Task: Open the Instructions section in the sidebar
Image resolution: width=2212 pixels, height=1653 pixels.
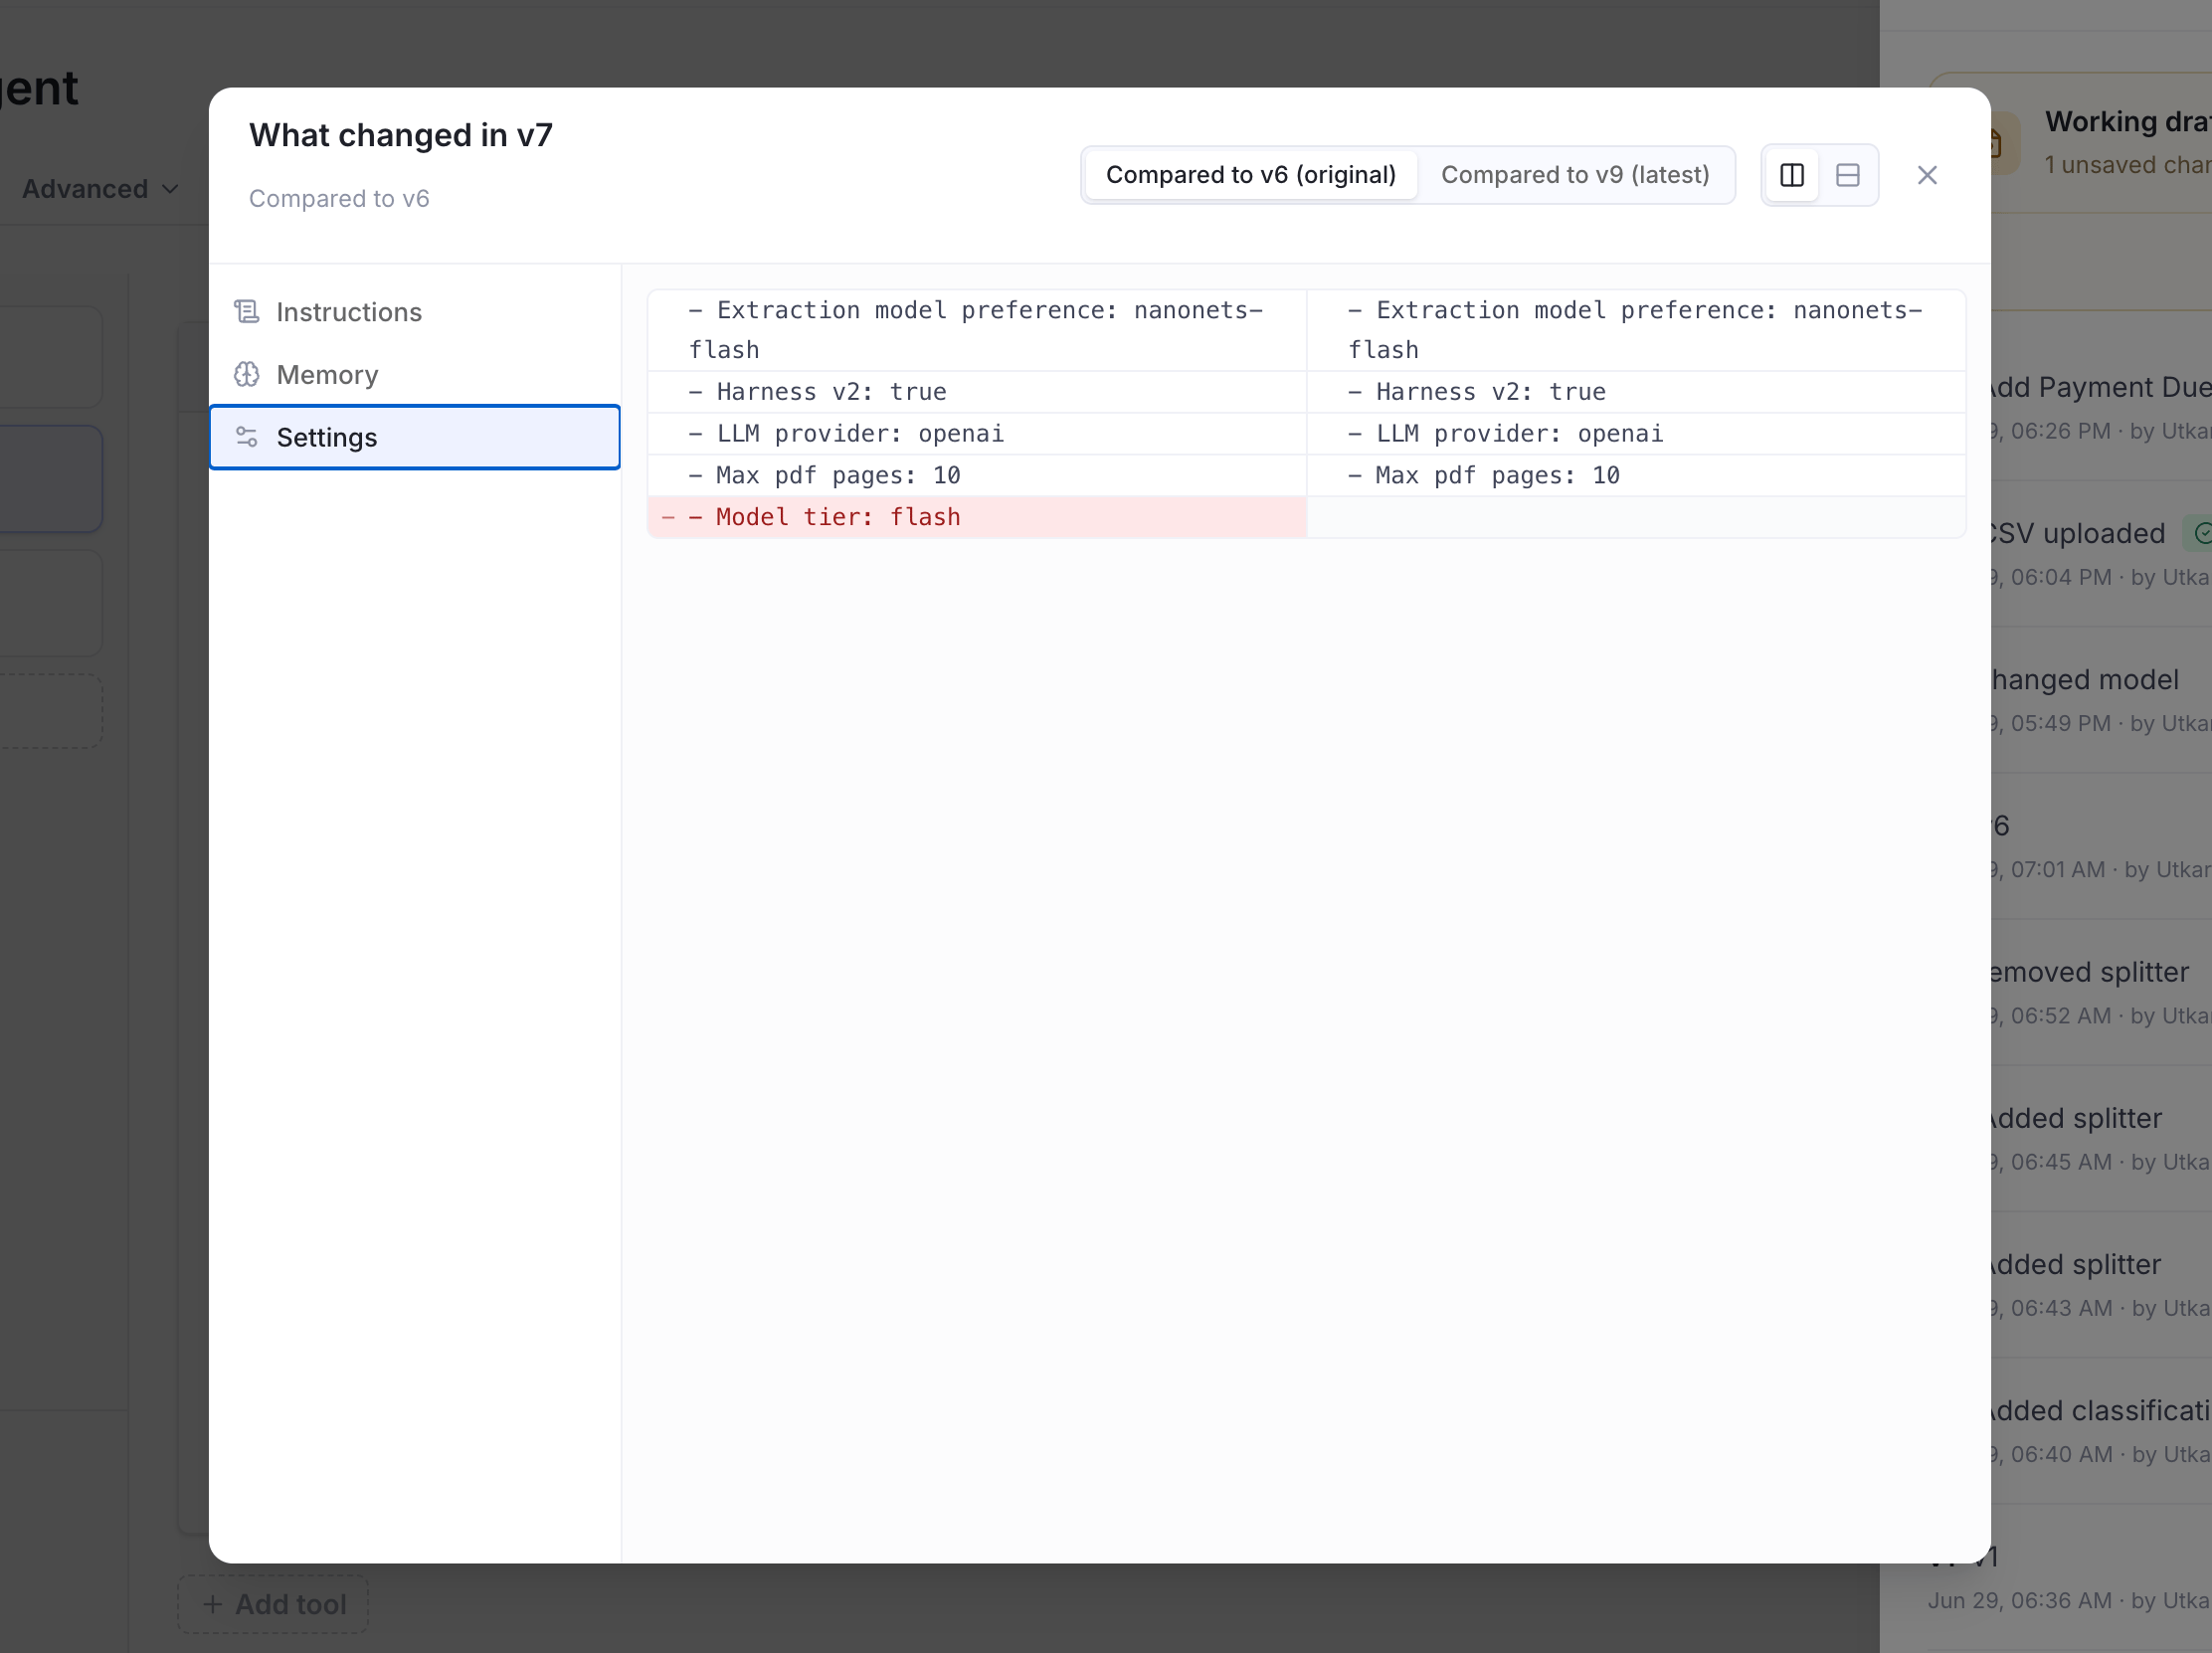Action: tap(414, 312)
